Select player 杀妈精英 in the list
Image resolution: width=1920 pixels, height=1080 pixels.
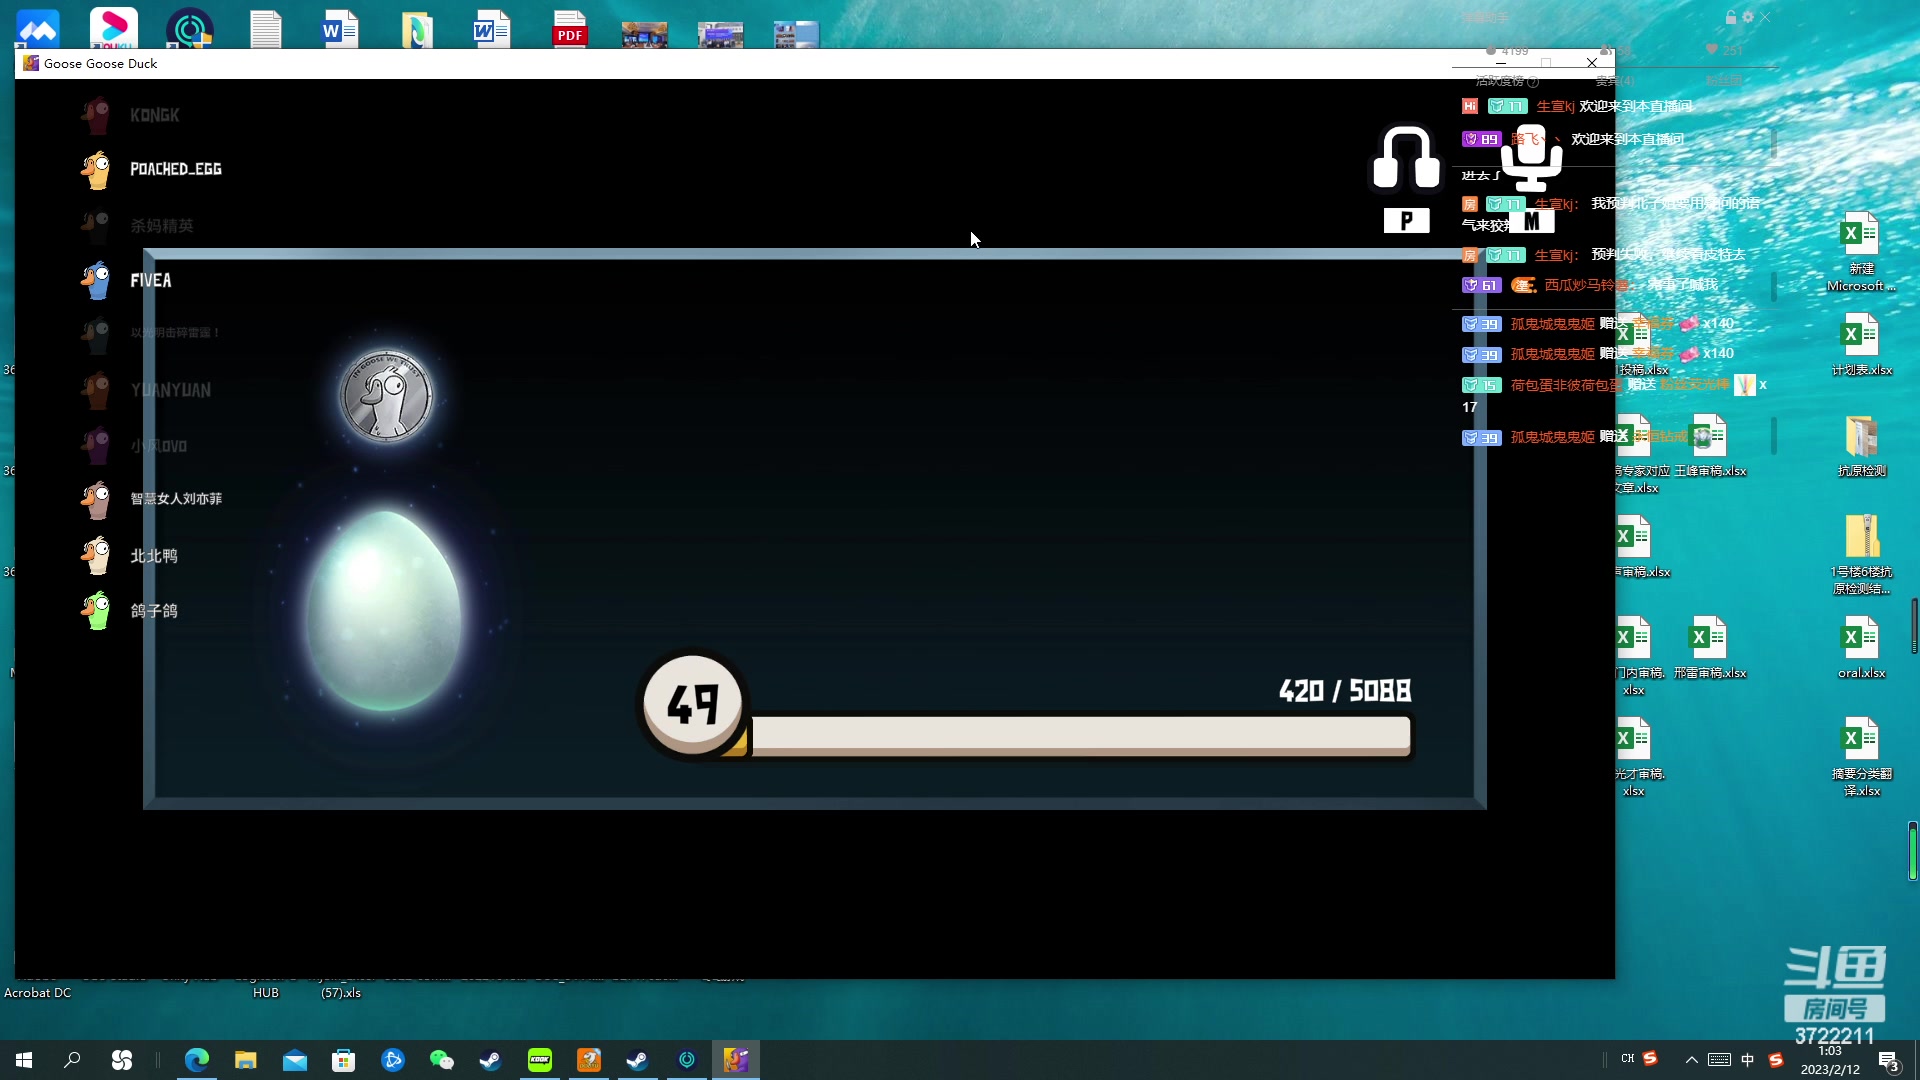pos(162,226)
